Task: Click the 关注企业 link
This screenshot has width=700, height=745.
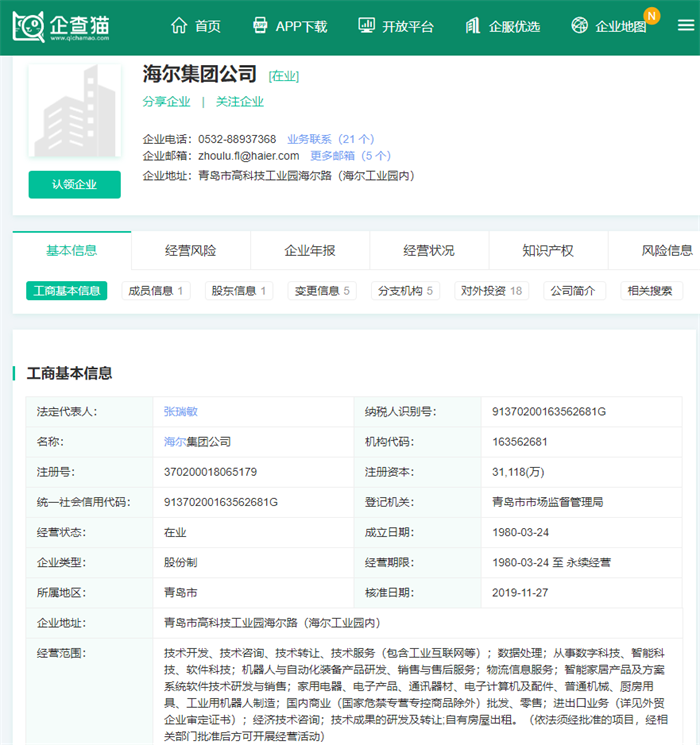Action: 240,102
